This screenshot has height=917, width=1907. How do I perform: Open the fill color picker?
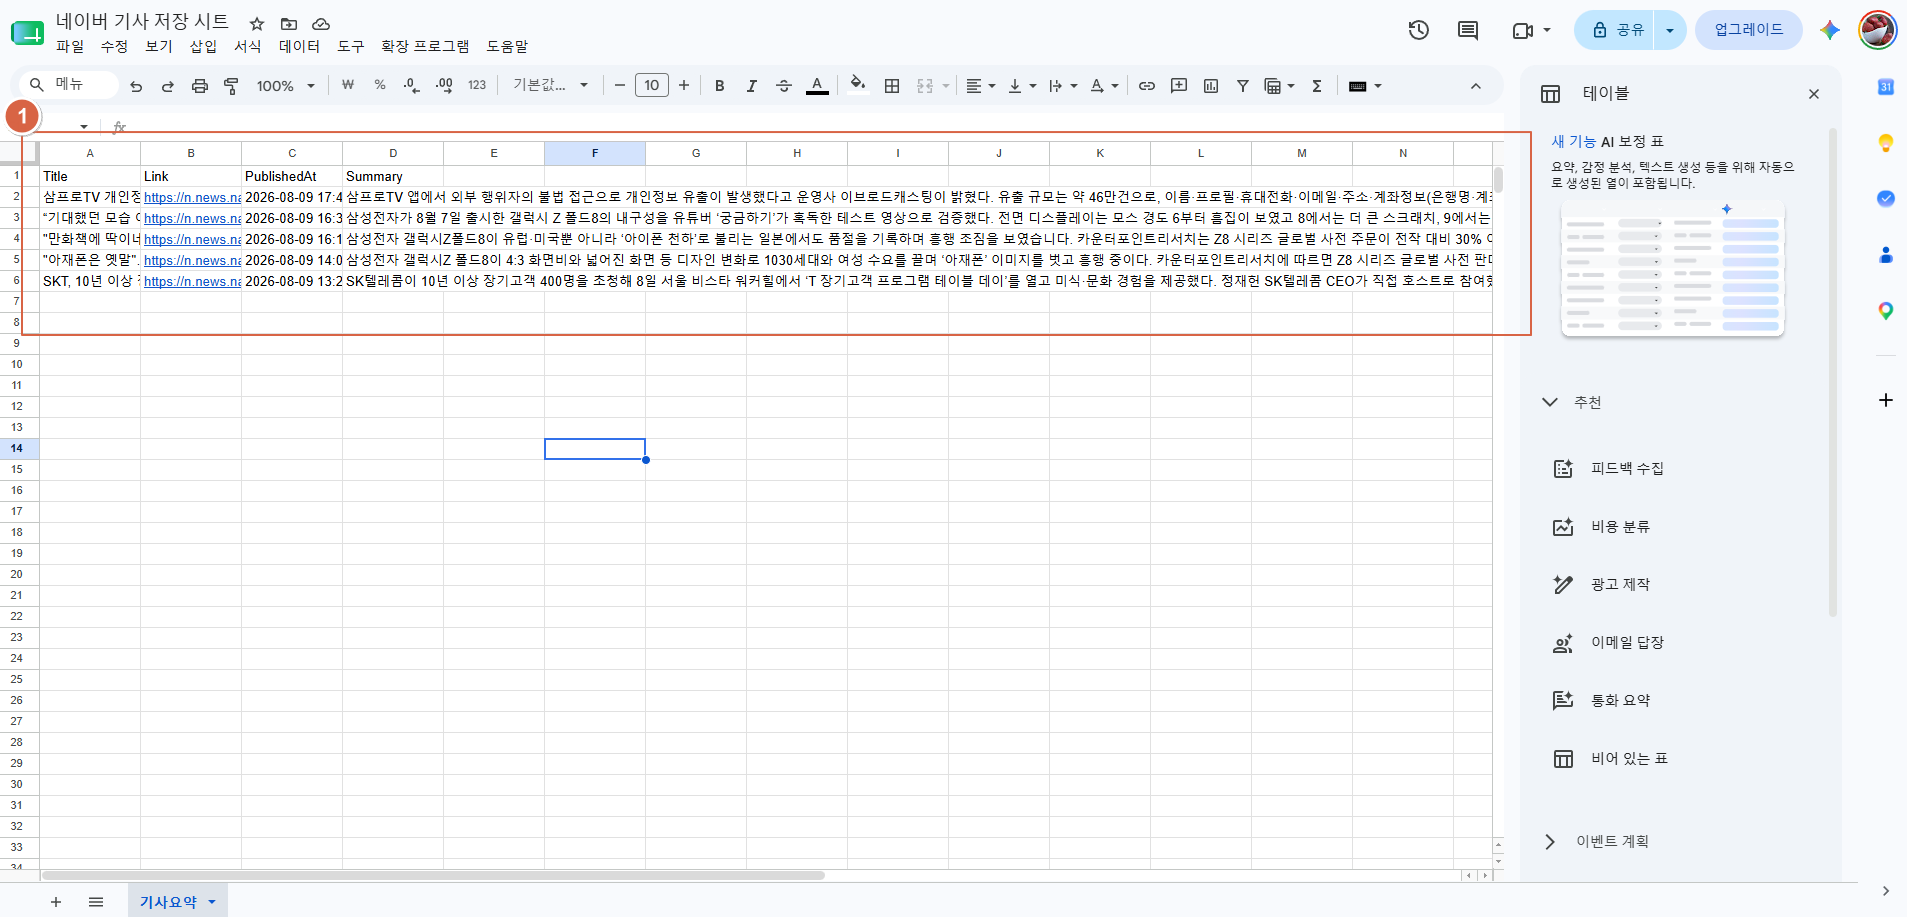click(857, 85)
